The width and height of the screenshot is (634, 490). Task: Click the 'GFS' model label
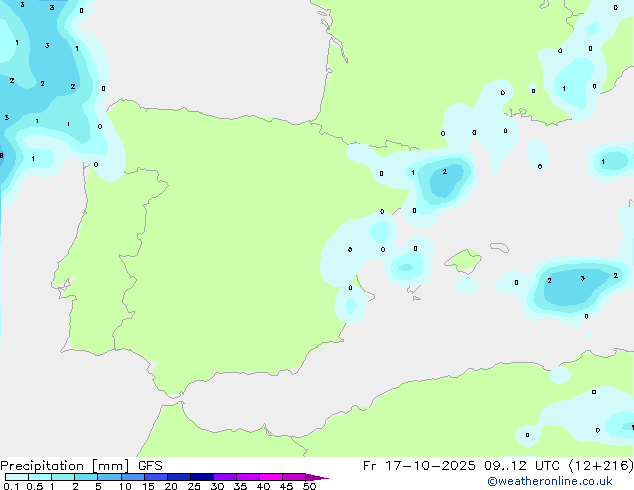150,466
